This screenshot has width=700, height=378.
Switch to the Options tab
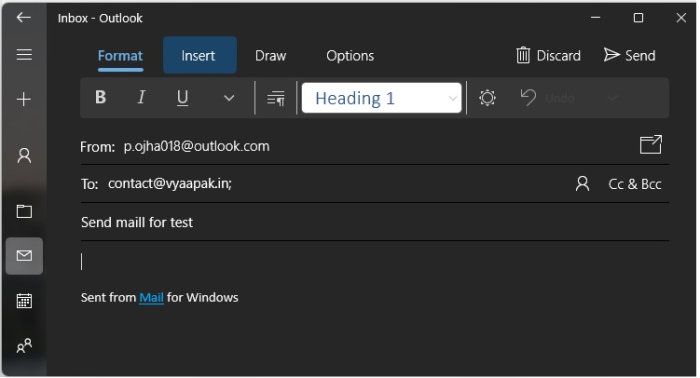coord(350,56)
